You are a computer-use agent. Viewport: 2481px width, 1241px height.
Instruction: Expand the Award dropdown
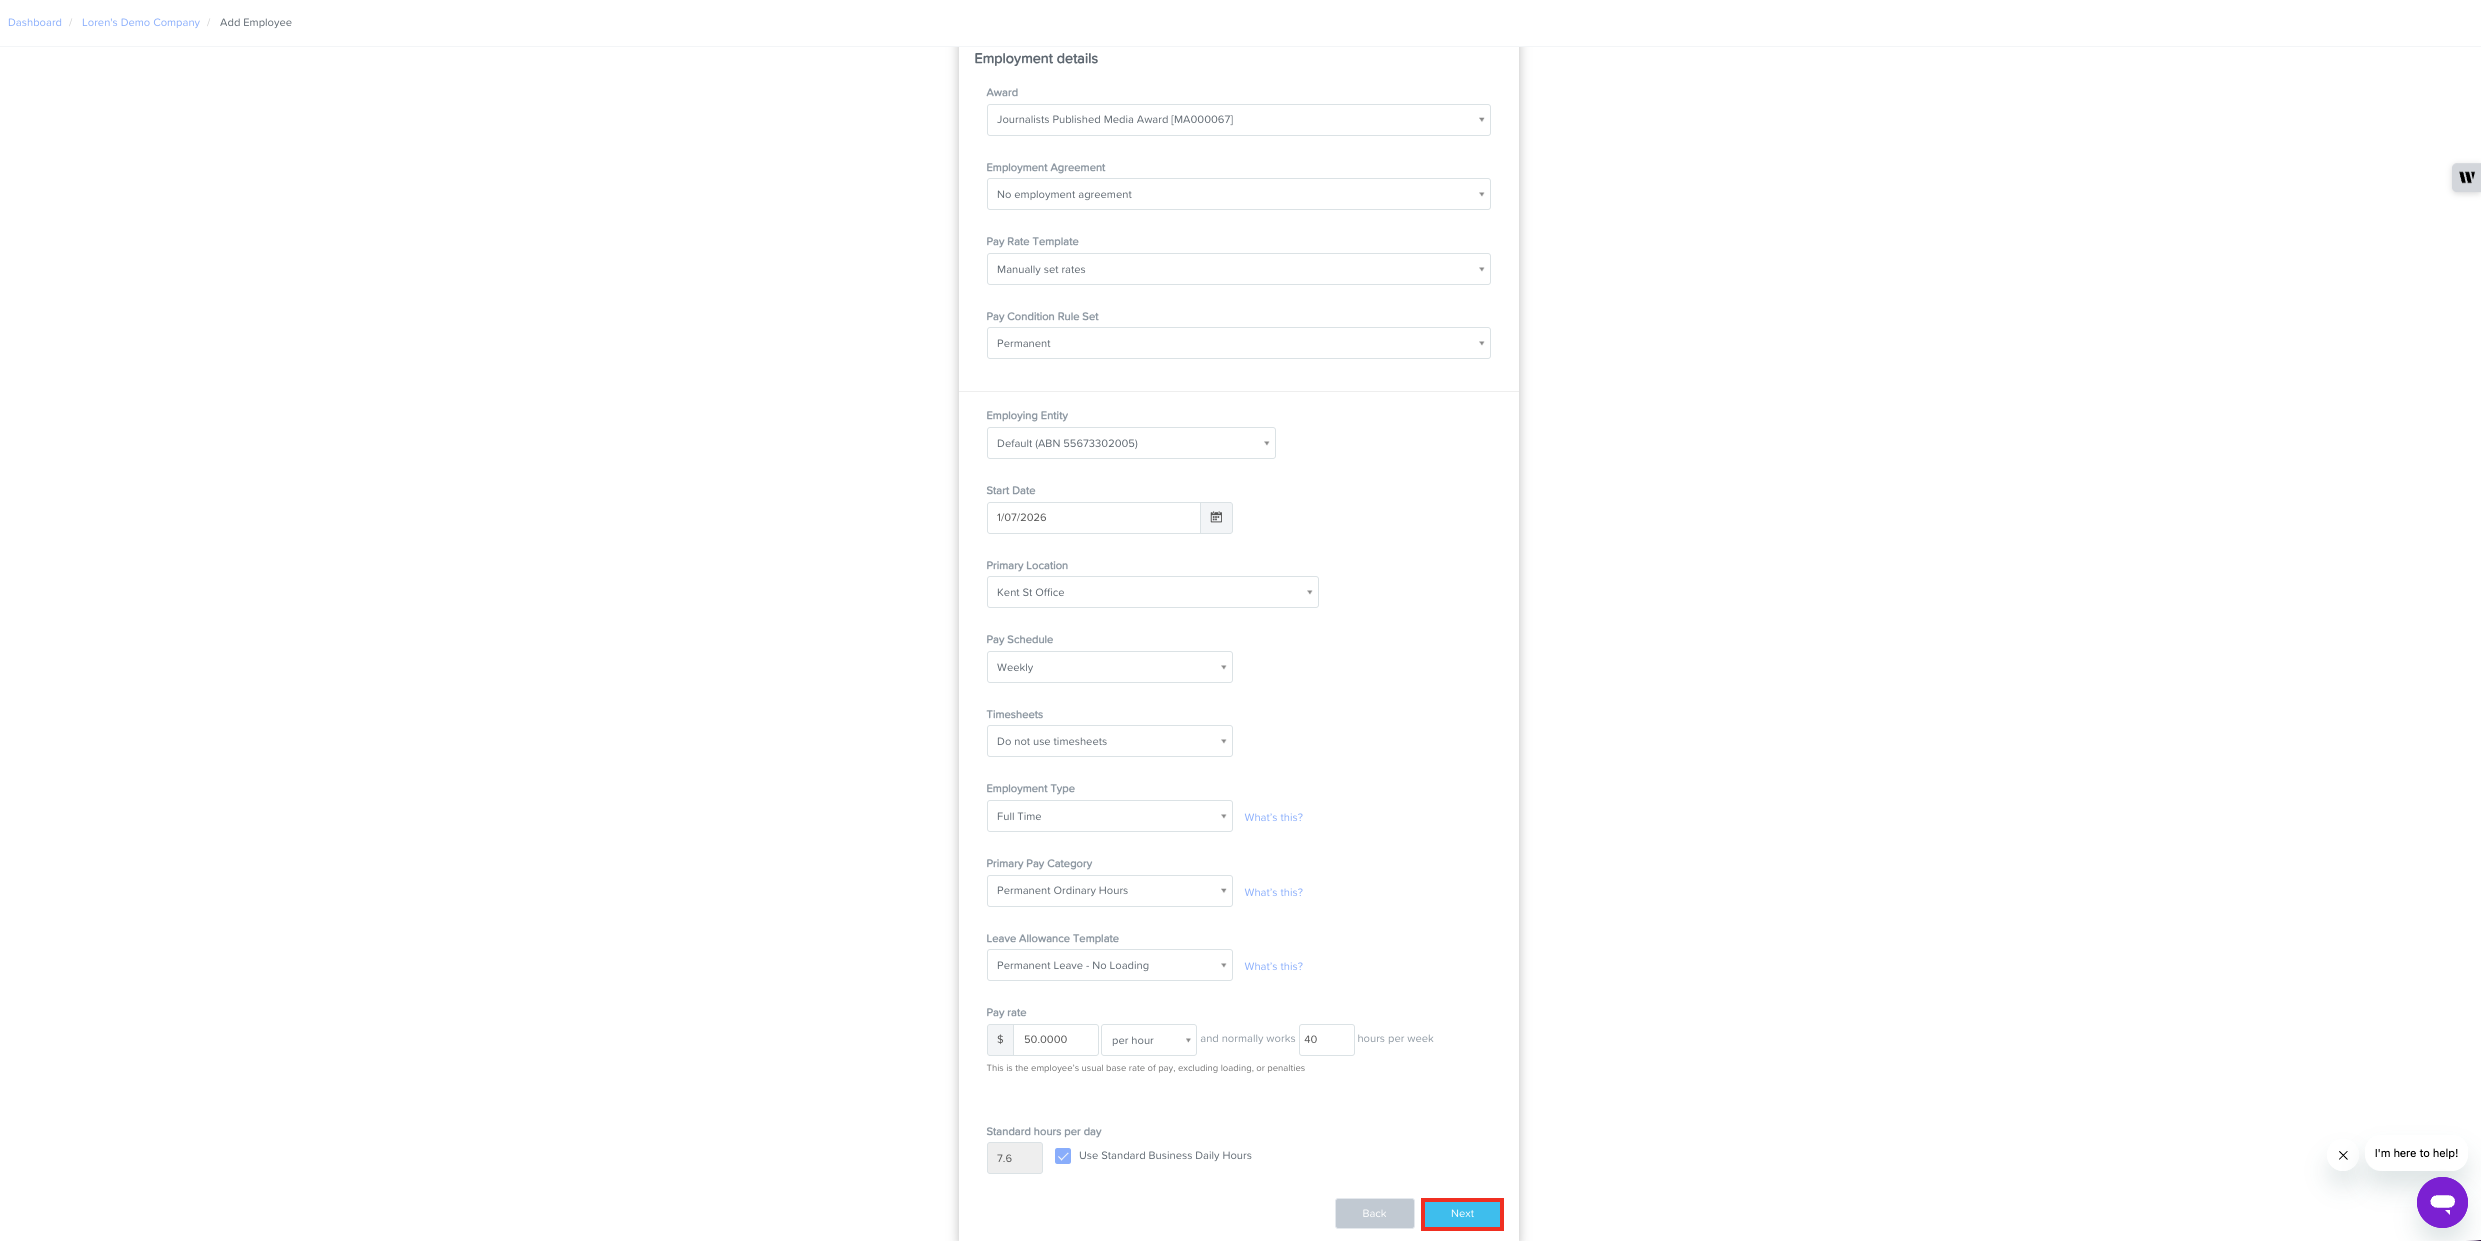click(1238, 120)
